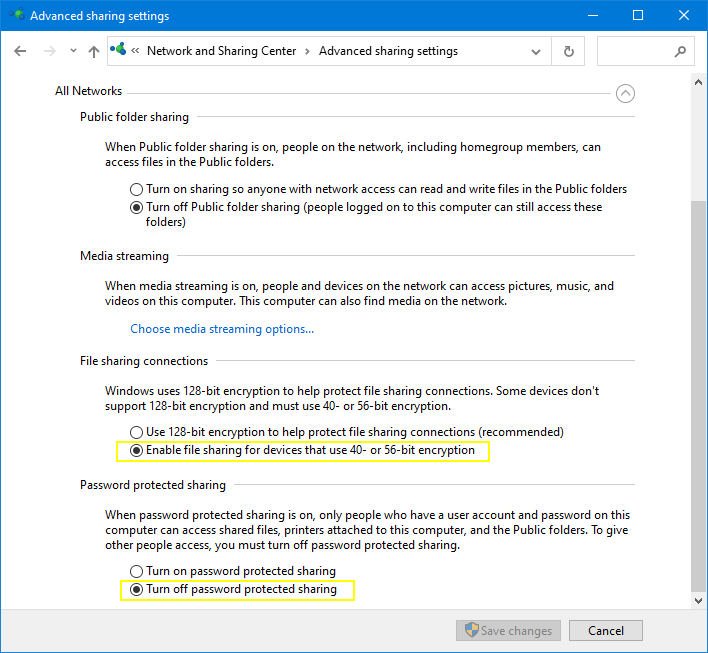Screen dimensions: 708x653
Task: Click the search magnifier icon
Action: tap(680, 52)
